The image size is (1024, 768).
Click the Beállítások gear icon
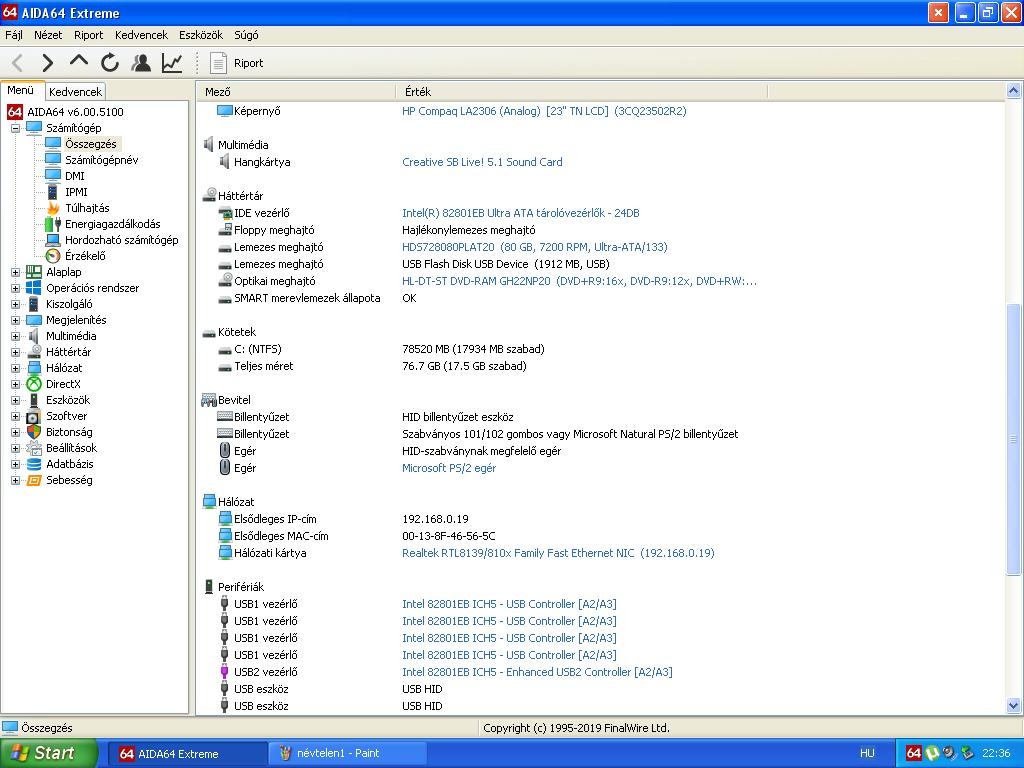[34, 448]
